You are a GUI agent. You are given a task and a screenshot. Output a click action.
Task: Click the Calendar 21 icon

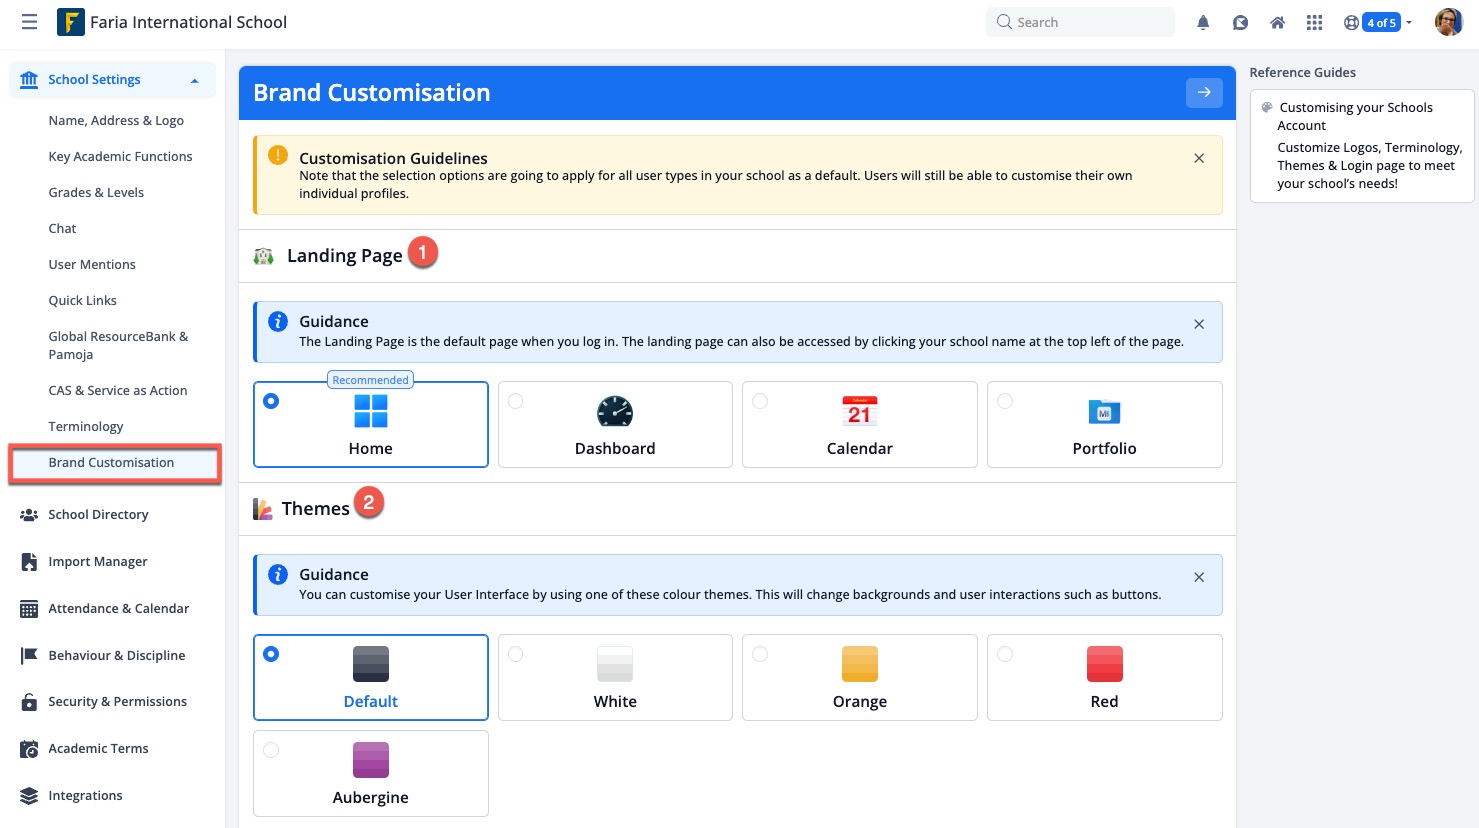860,411
